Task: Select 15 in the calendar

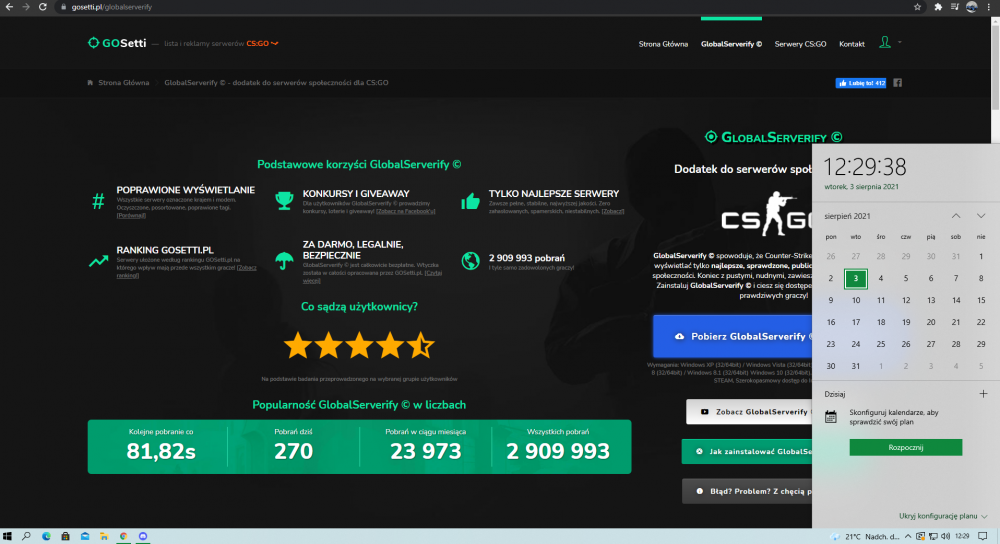Action: pyautogui.click(x=981, y=300)
